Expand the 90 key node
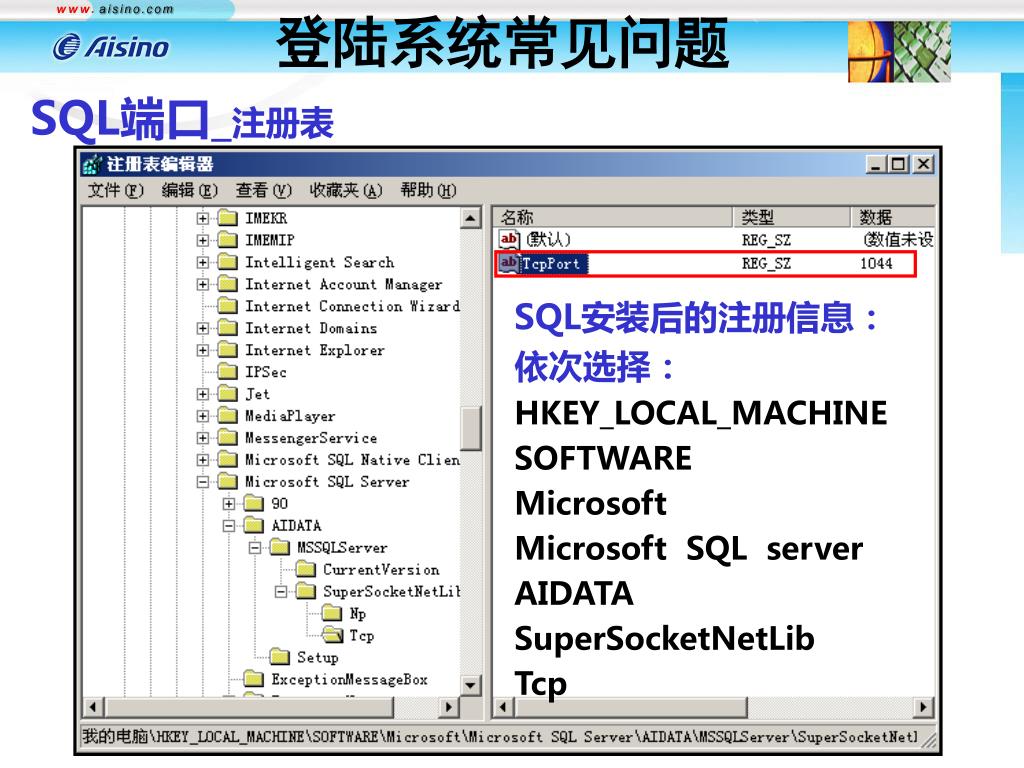 229,504
